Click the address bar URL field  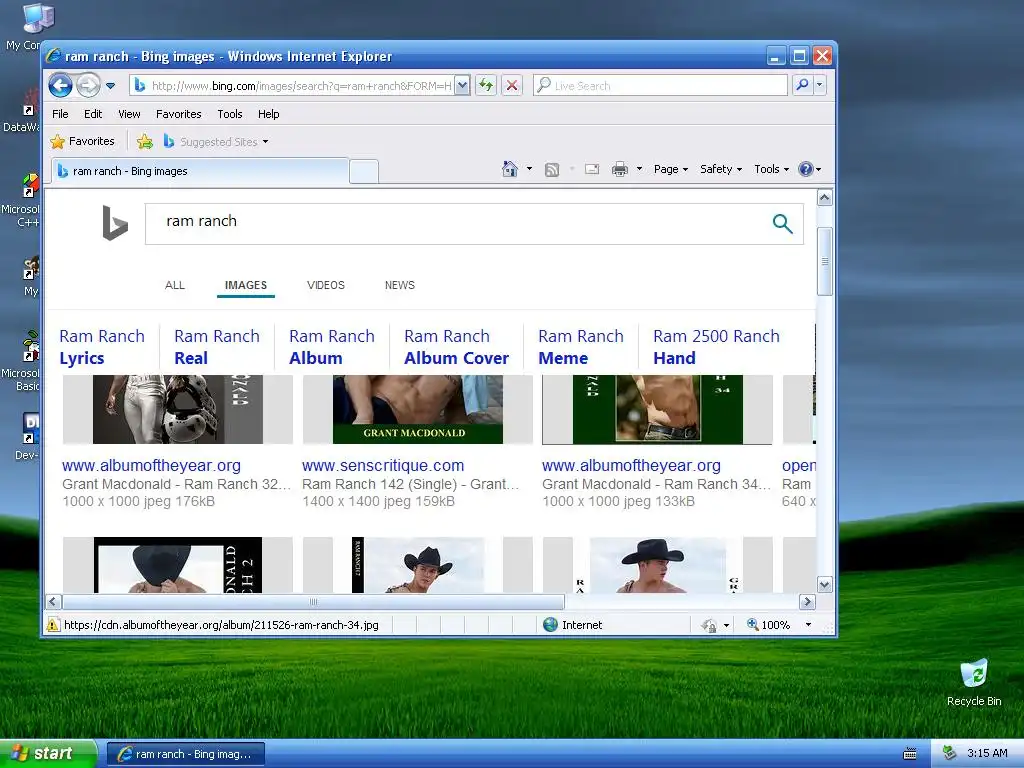(x=292, y=86)
